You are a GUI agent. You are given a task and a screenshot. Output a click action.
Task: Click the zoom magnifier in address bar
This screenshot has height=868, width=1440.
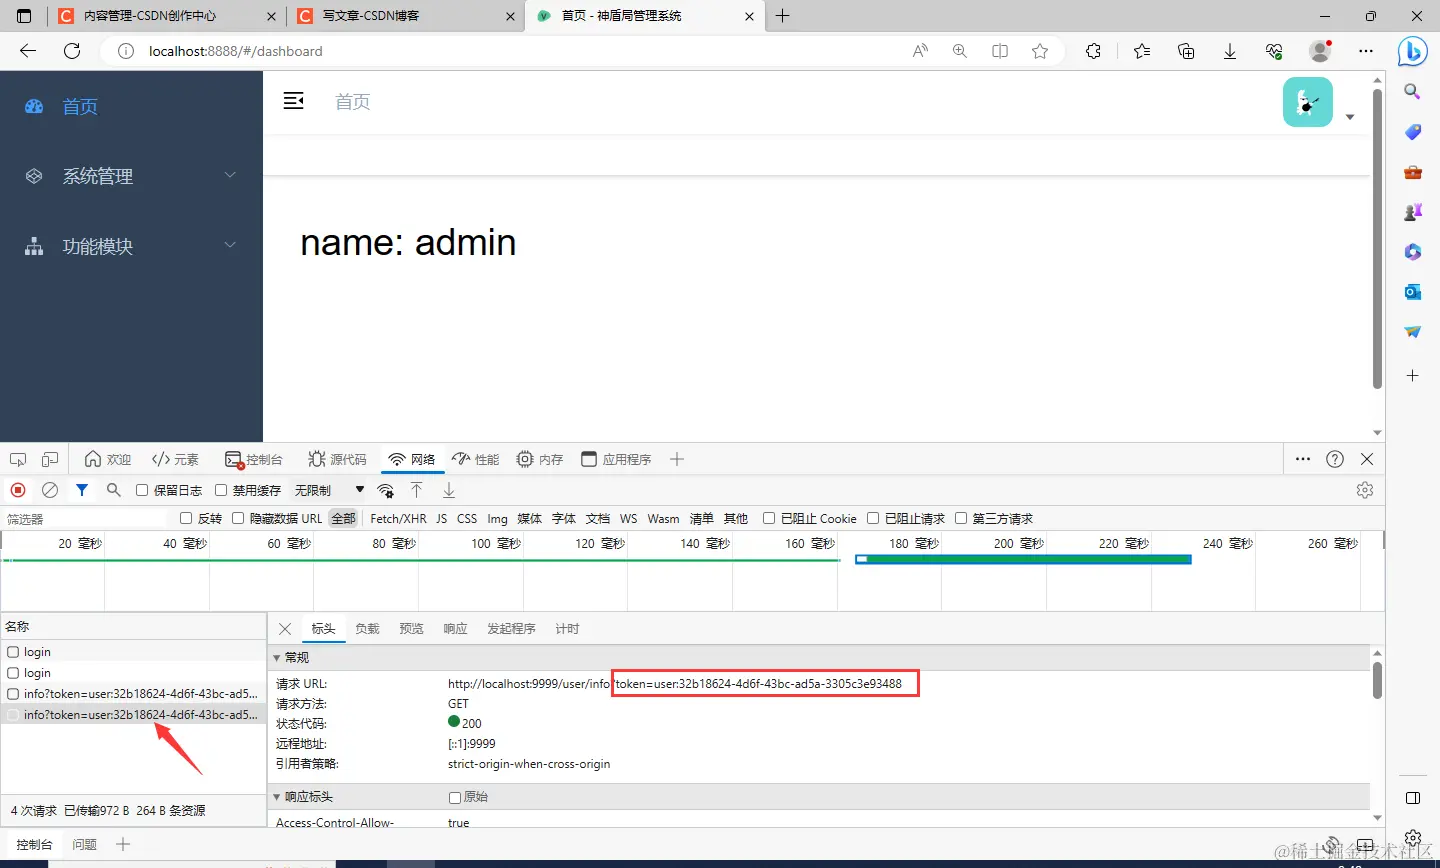[960, 51]
